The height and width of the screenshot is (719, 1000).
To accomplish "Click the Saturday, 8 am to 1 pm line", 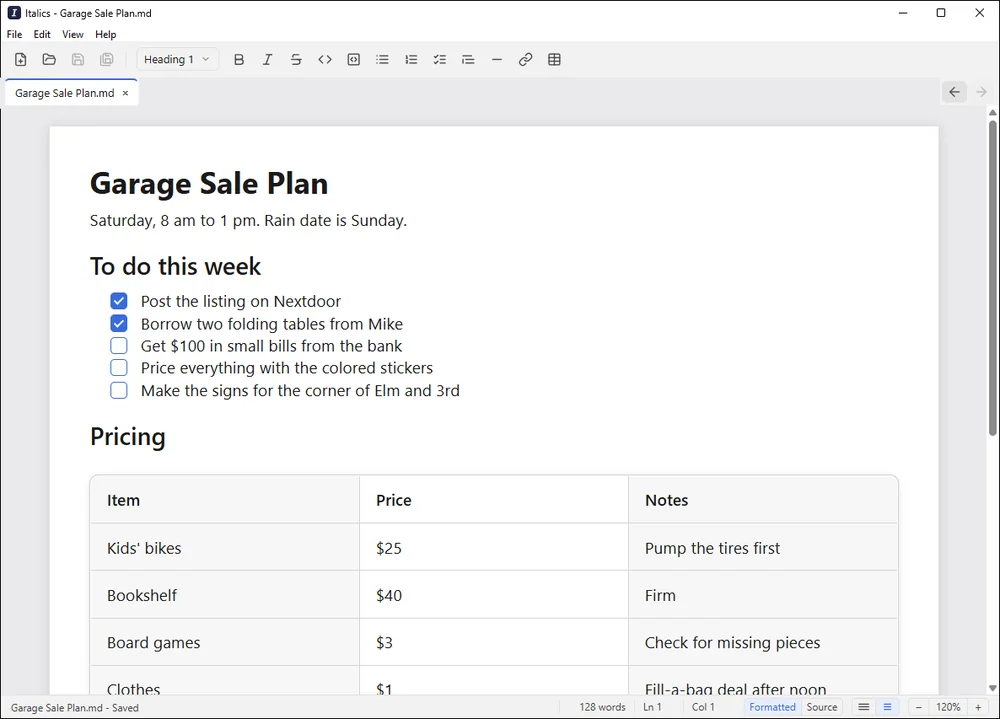I will point(248,221).
